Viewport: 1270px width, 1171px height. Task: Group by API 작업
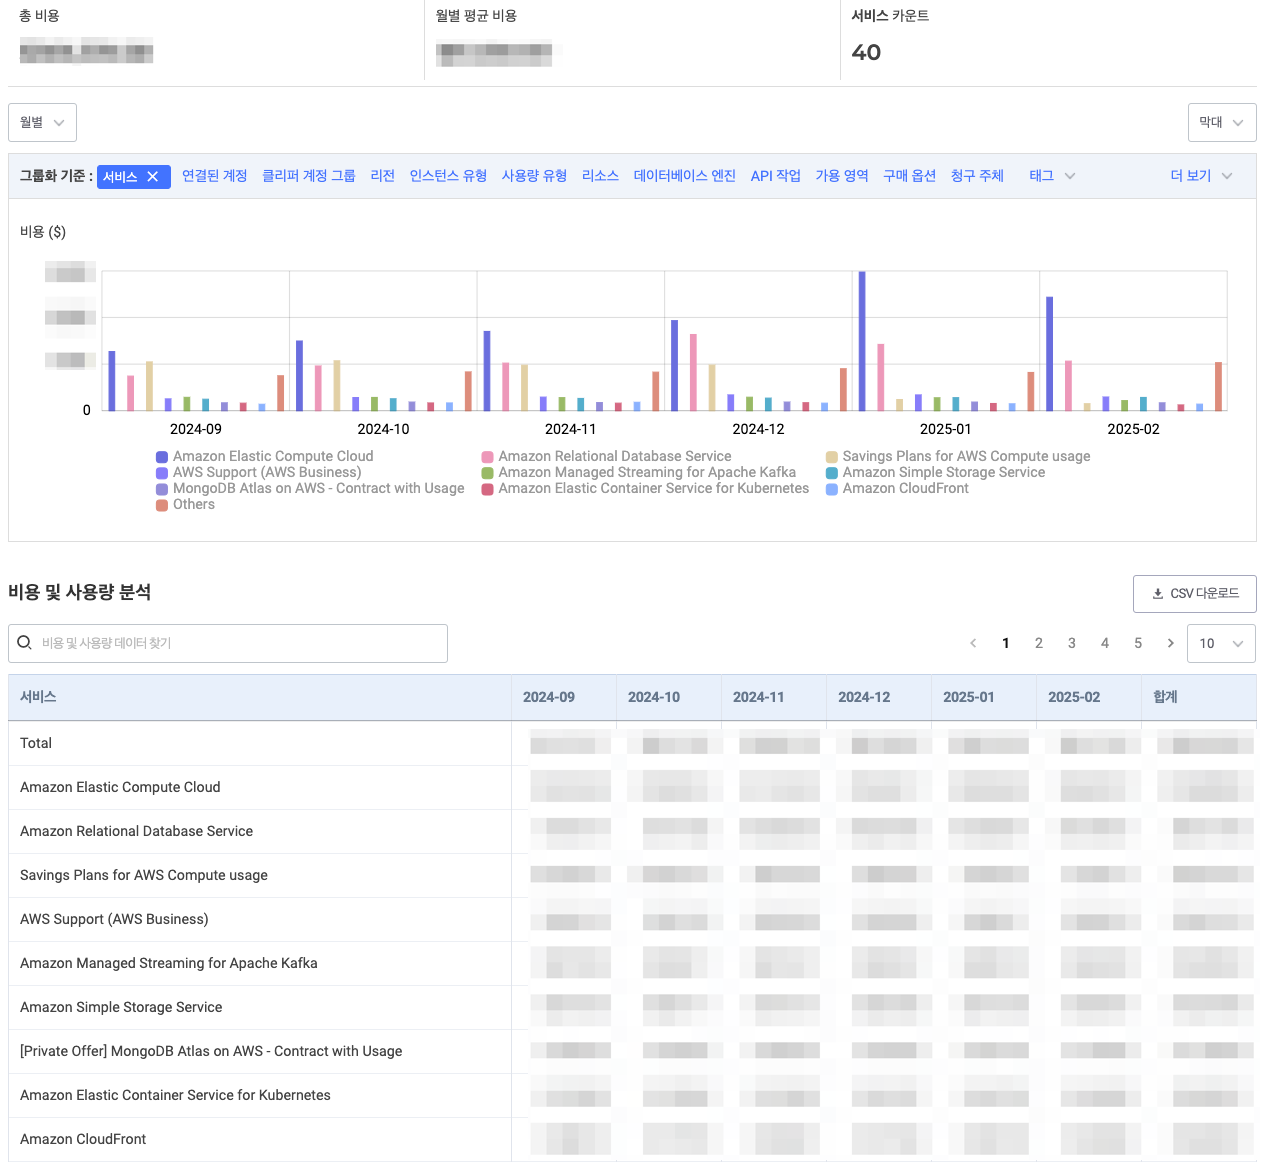(x=775, y=176)
